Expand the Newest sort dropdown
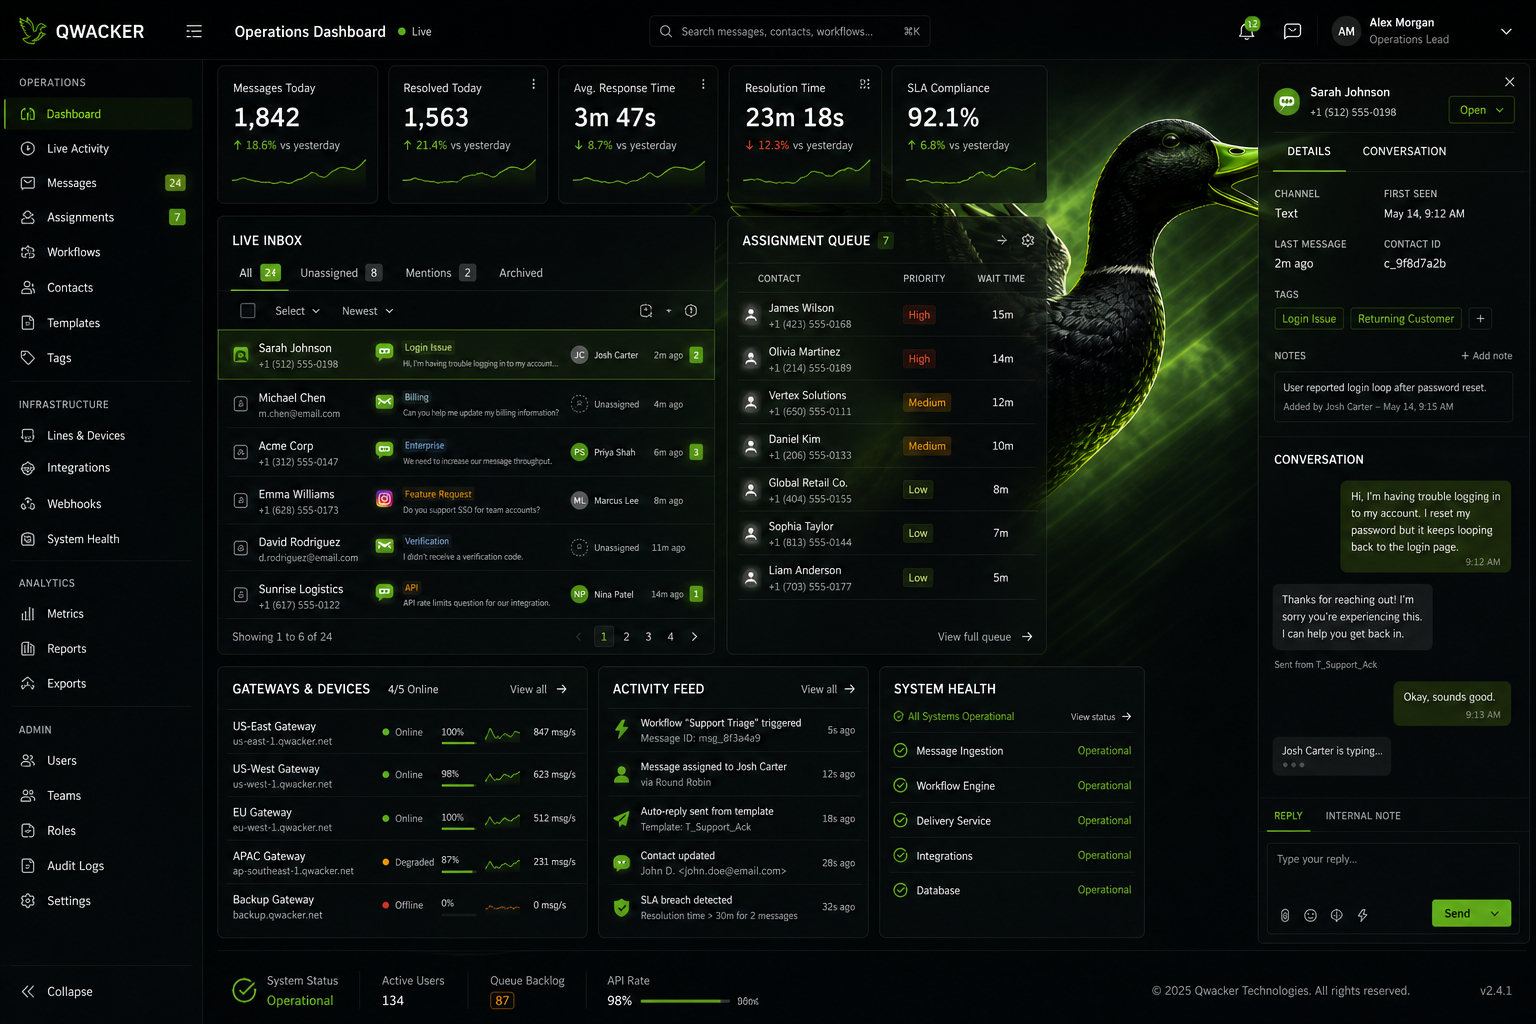 [367, 311]
